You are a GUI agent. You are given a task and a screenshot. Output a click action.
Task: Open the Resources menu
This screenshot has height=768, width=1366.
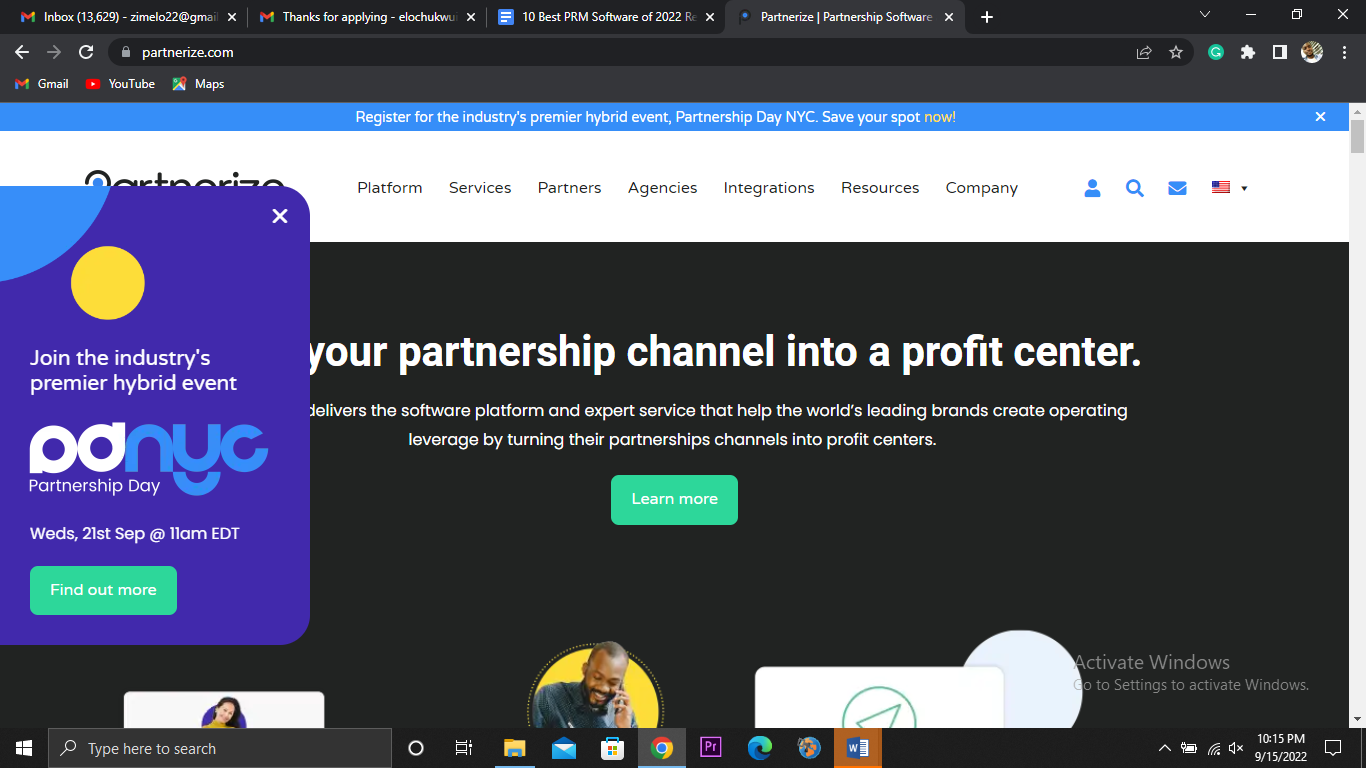pos(880,188)
